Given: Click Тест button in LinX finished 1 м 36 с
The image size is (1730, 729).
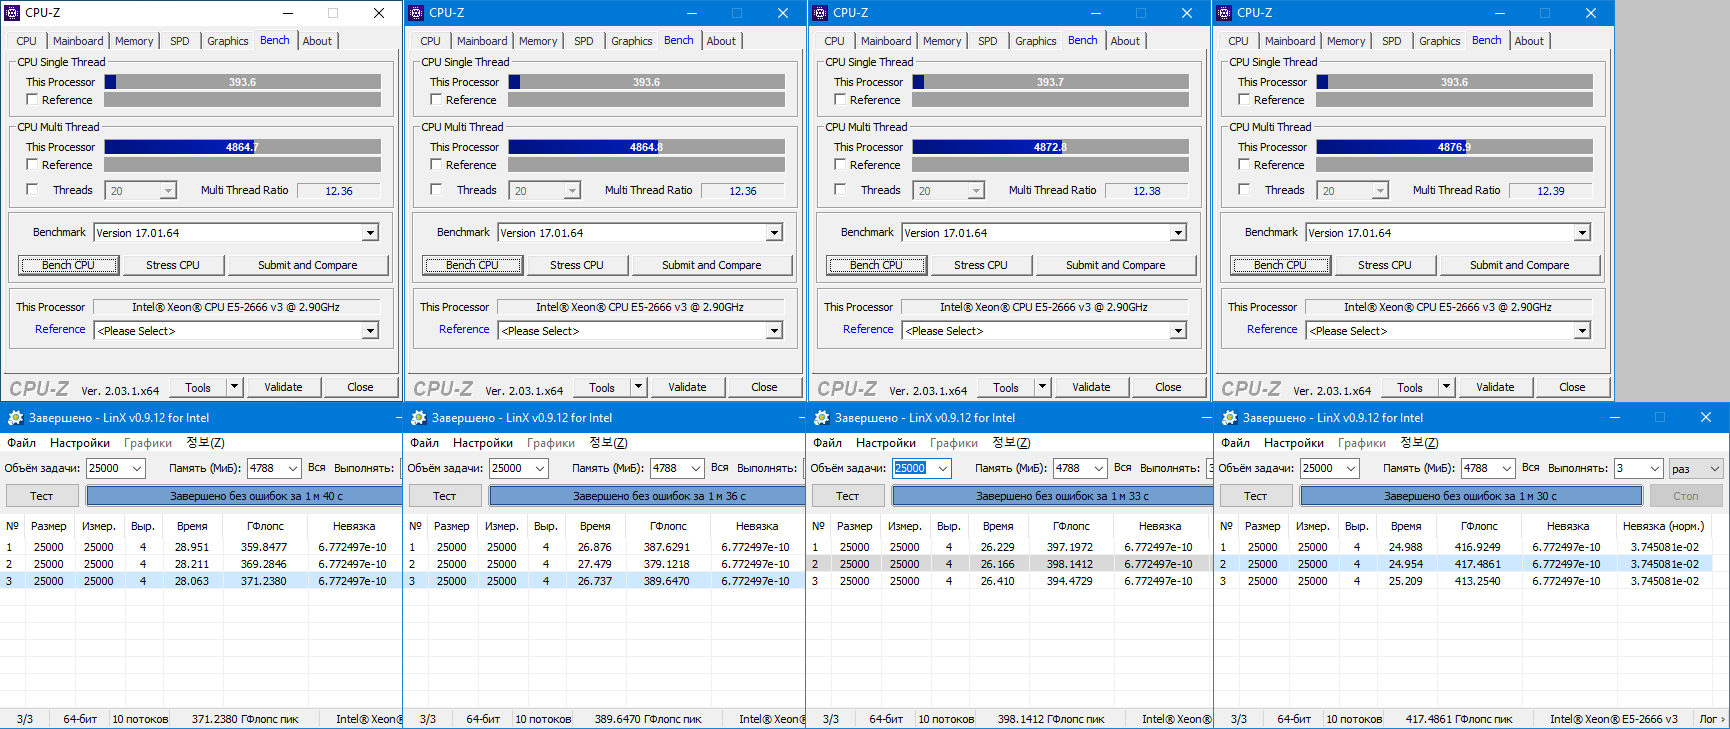Looking at the screenshot, I should (x=445, y=496).
